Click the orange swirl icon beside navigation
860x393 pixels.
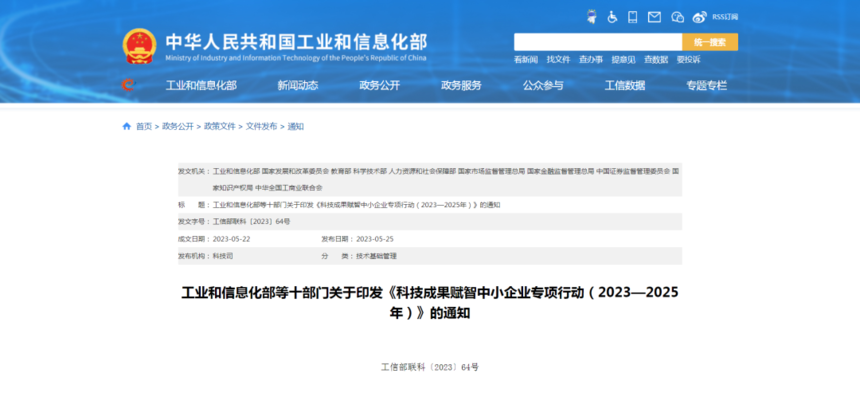pyautogui.click(x=128, y=85)
